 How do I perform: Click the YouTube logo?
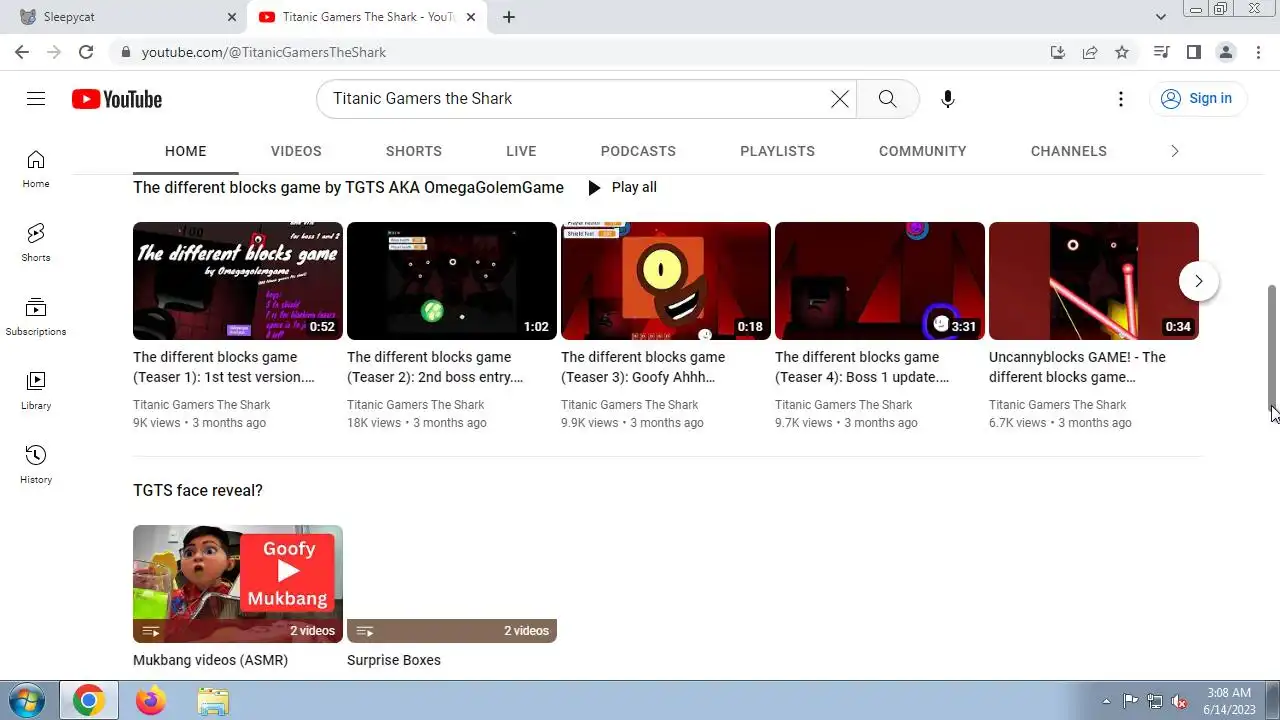pos(117,99)
